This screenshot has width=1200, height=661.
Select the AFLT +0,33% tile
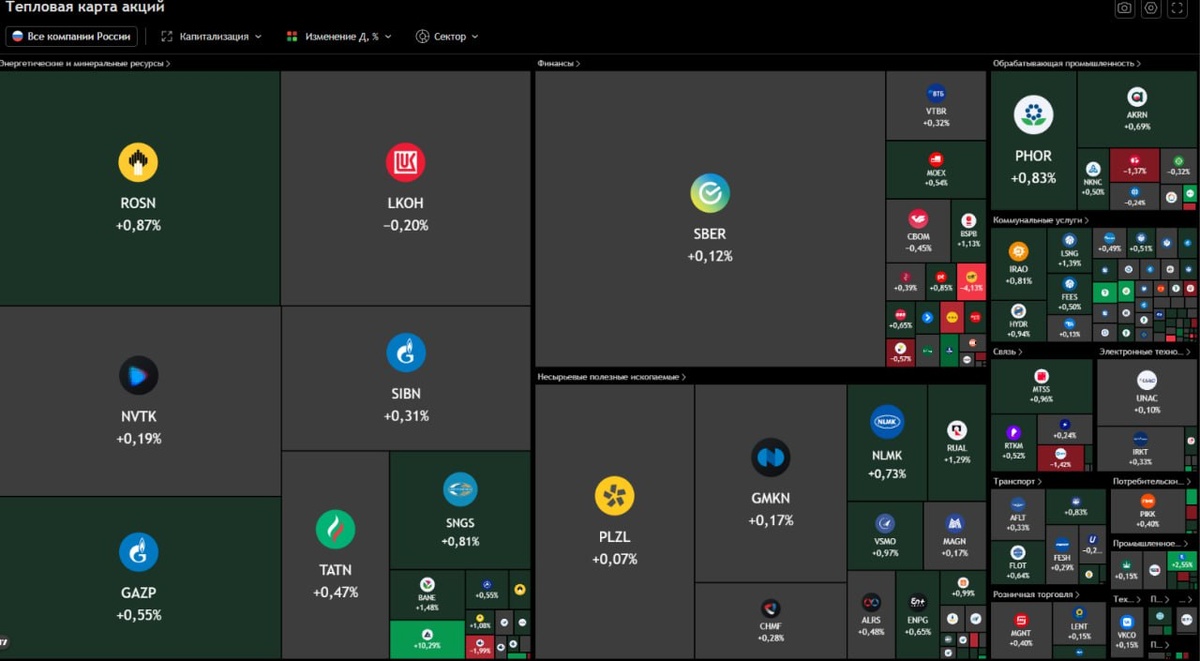[1018, 513]
